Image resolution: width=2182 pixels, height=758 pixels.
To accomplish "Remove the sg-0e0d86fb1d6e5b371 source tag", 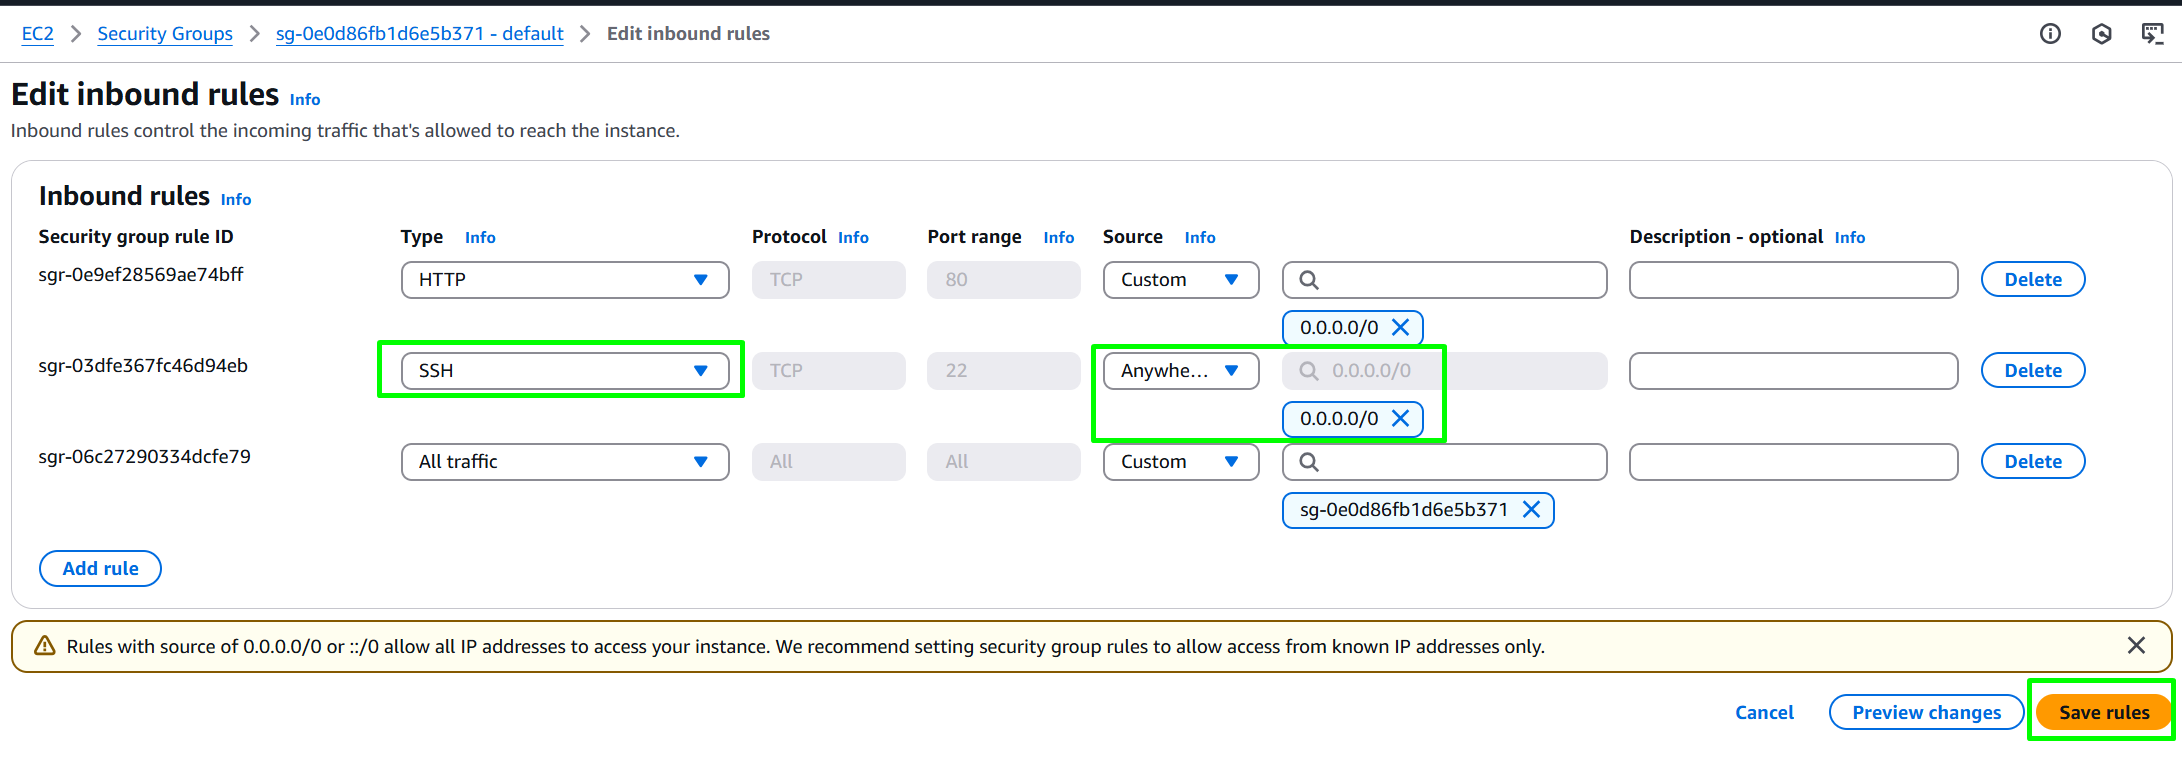I will click(x=1531, y=509).
